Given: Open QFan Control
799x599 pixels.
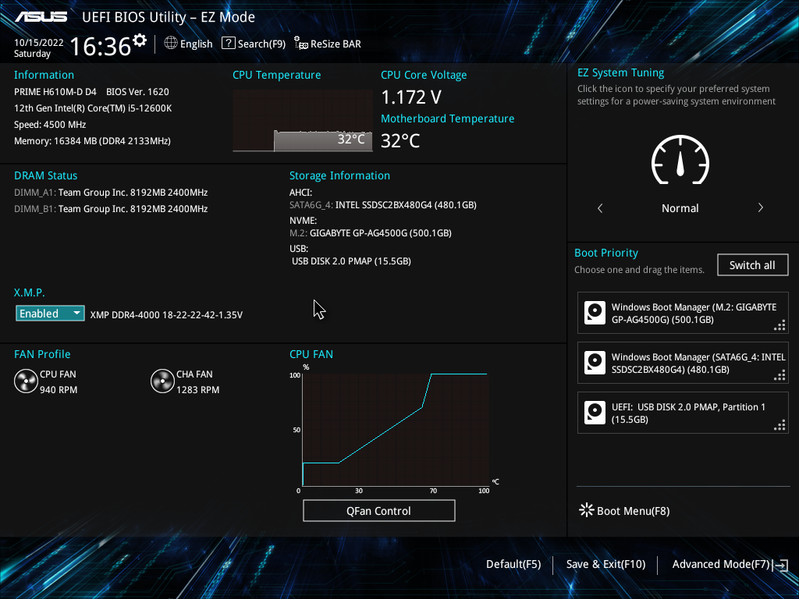Looking at the screenshot, I should pyautogui.click(x=379, y=511).
